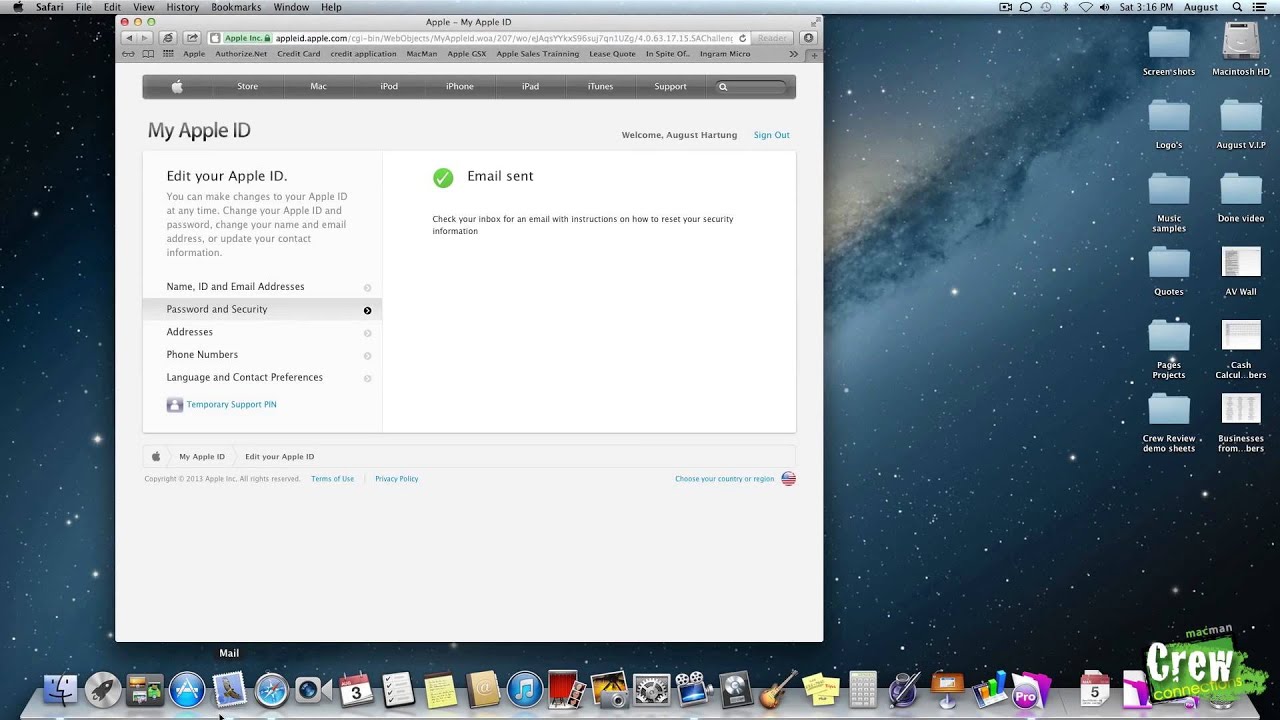Open the File menu
The width and height of the screenshot is (1280, 720).
(x=84, y=7)
